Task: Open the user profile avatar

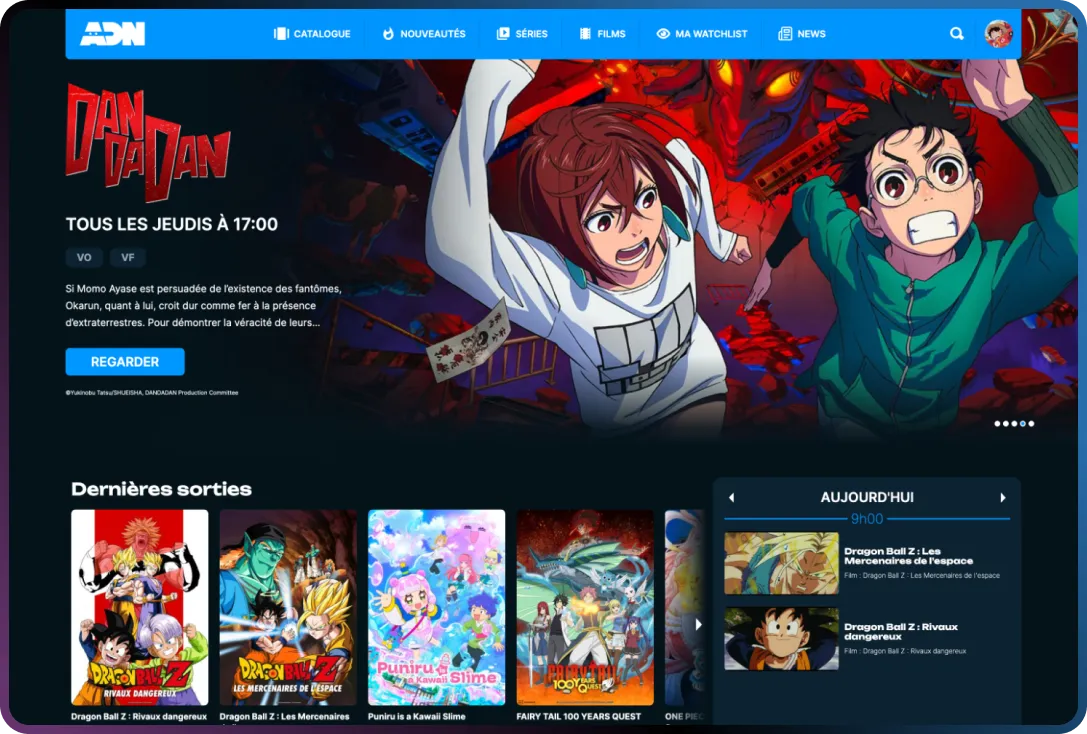Action: click(998, 33)
